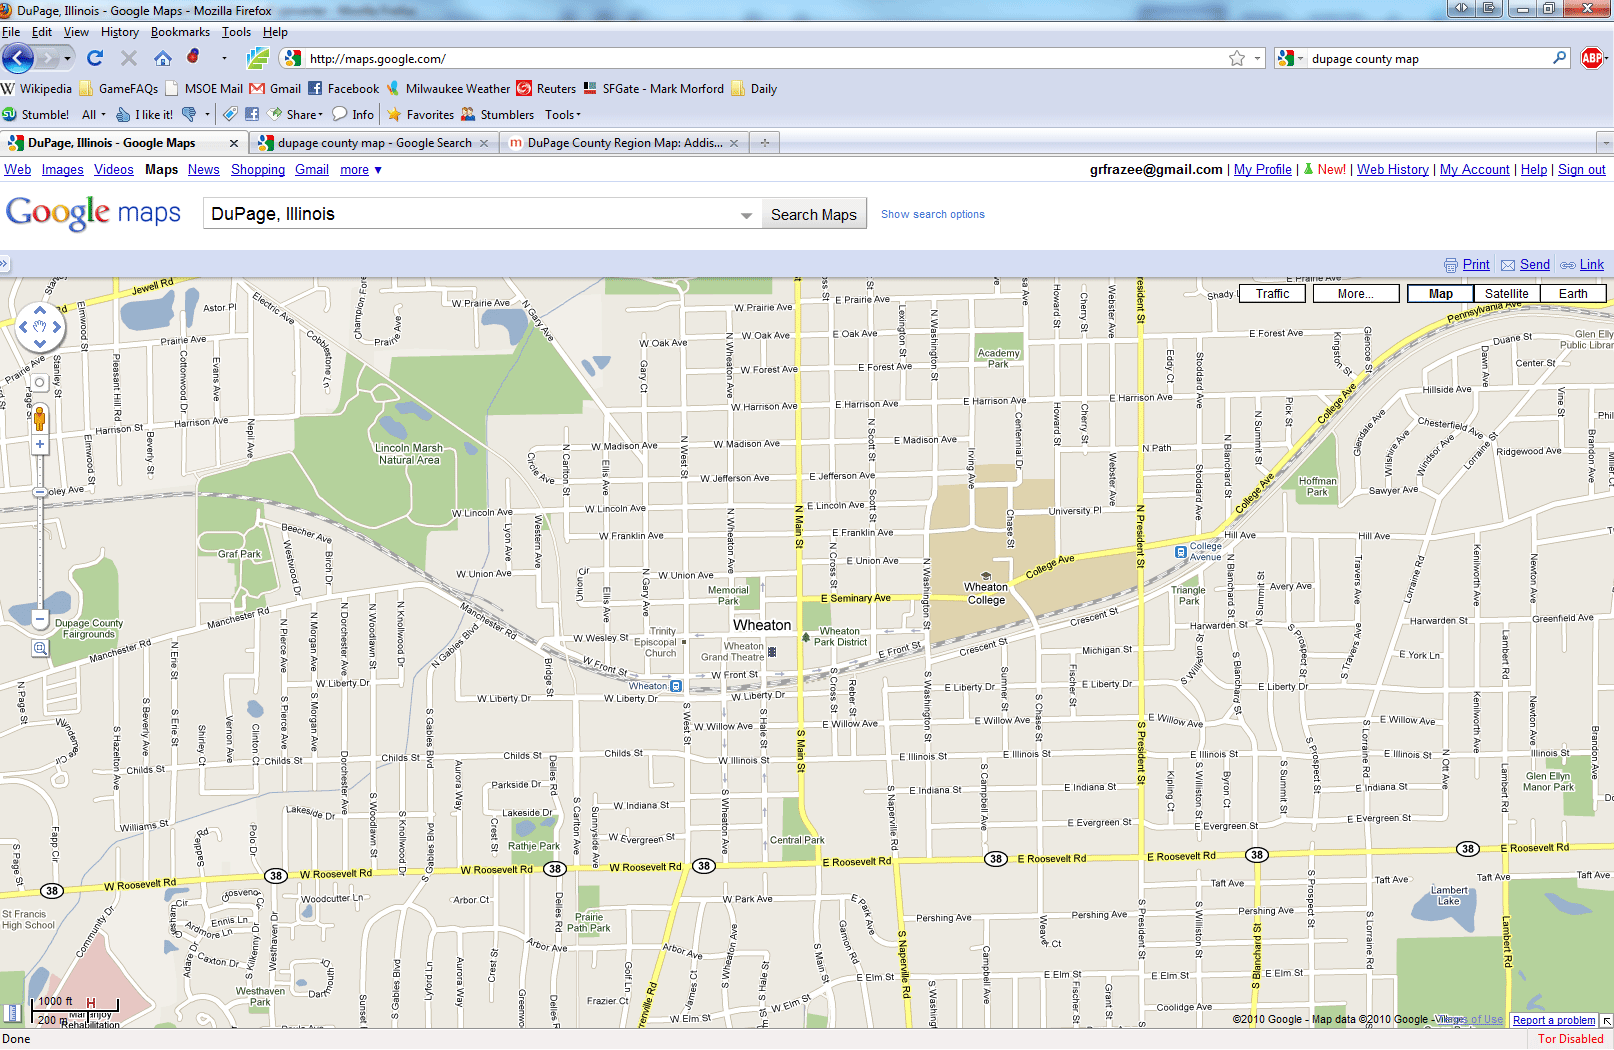Image resolution: width=1614 pixels, height=1050 pixels.
Task: Reload the page with the refresh icon
Action: pos(95,59)
